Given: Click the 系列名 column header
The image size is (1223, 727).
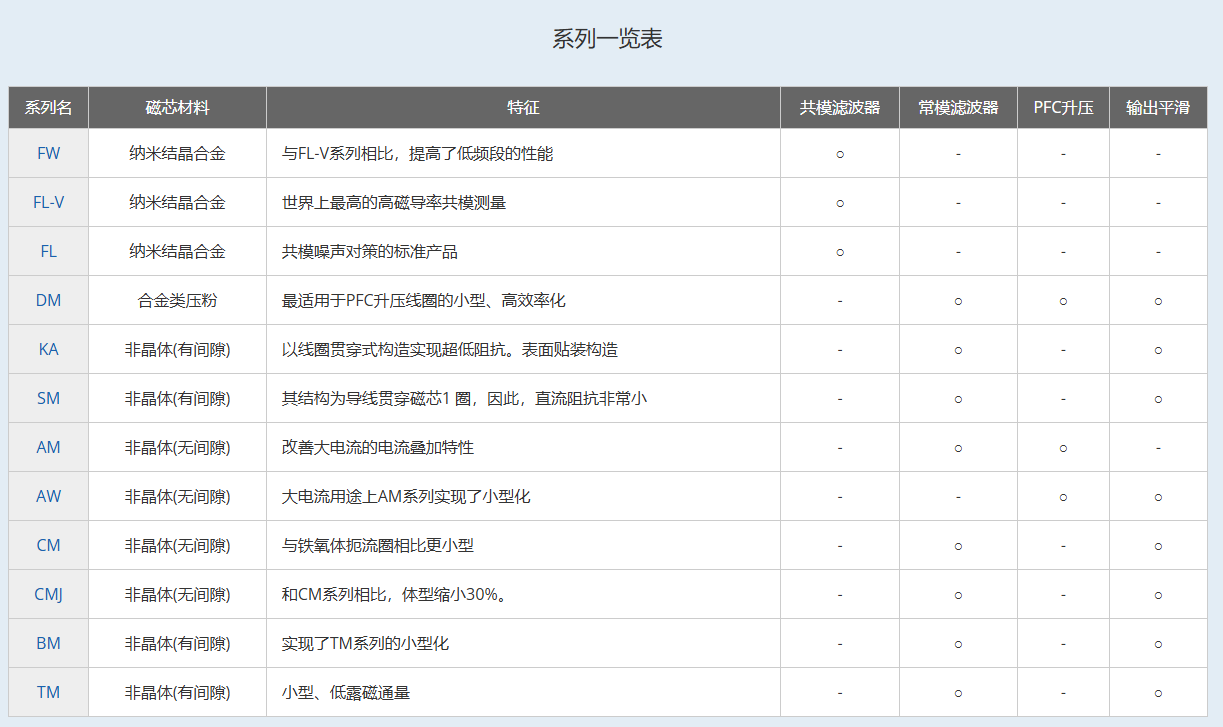Looking at the screenshot, I should [48, 108].
